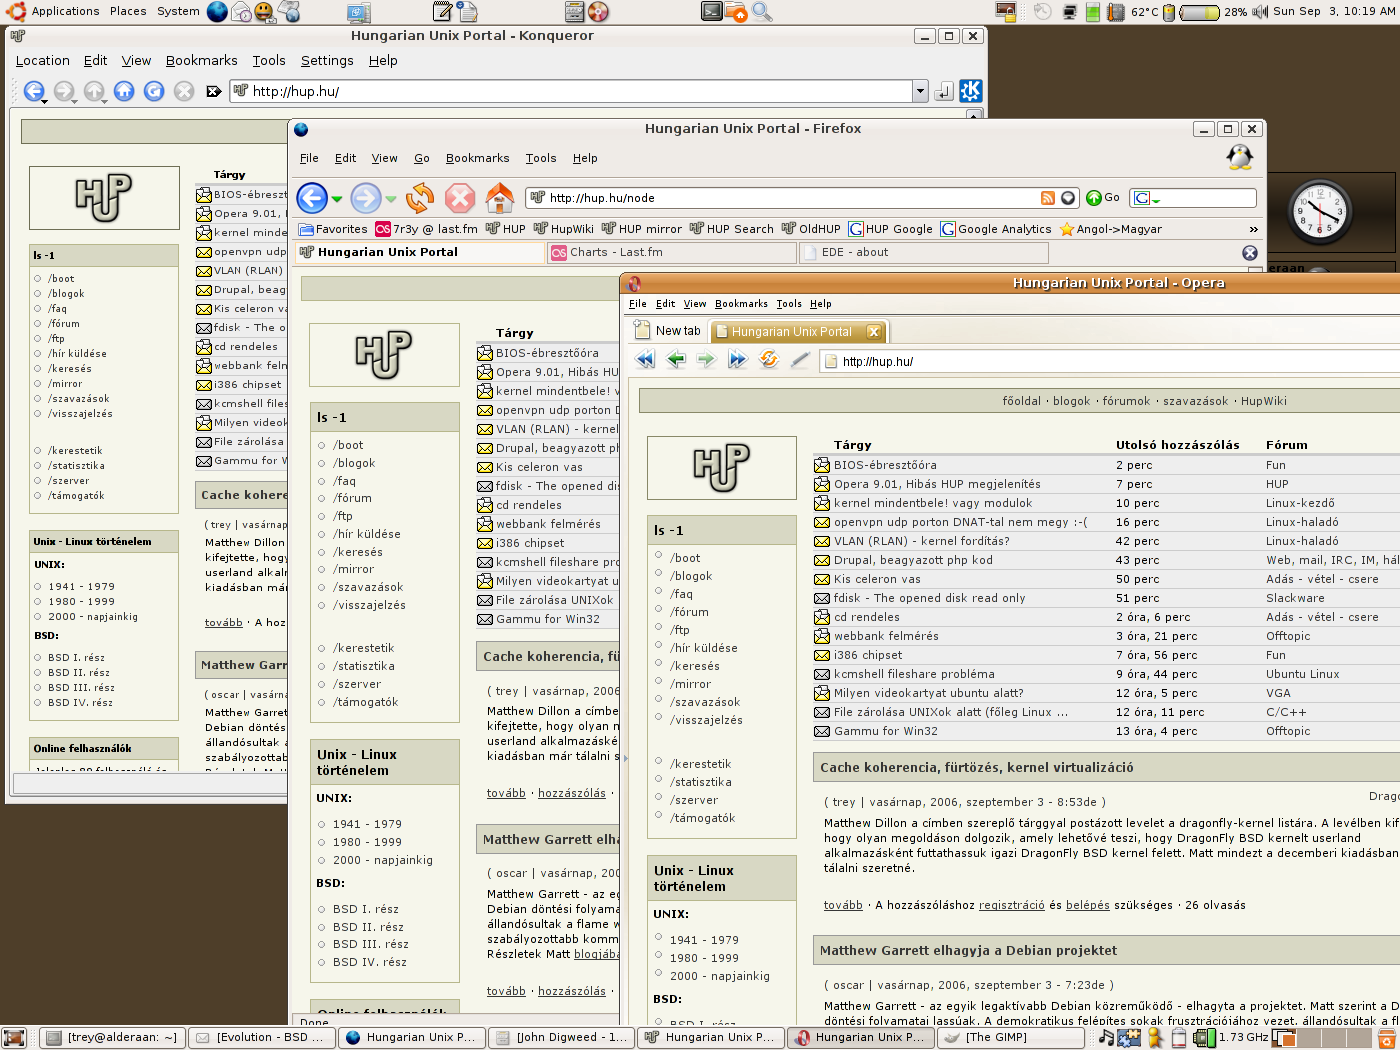Open the Go menu in Firefox
Image resolution: width=1400 pixels, height=1050 pixels.
[422, 158]
